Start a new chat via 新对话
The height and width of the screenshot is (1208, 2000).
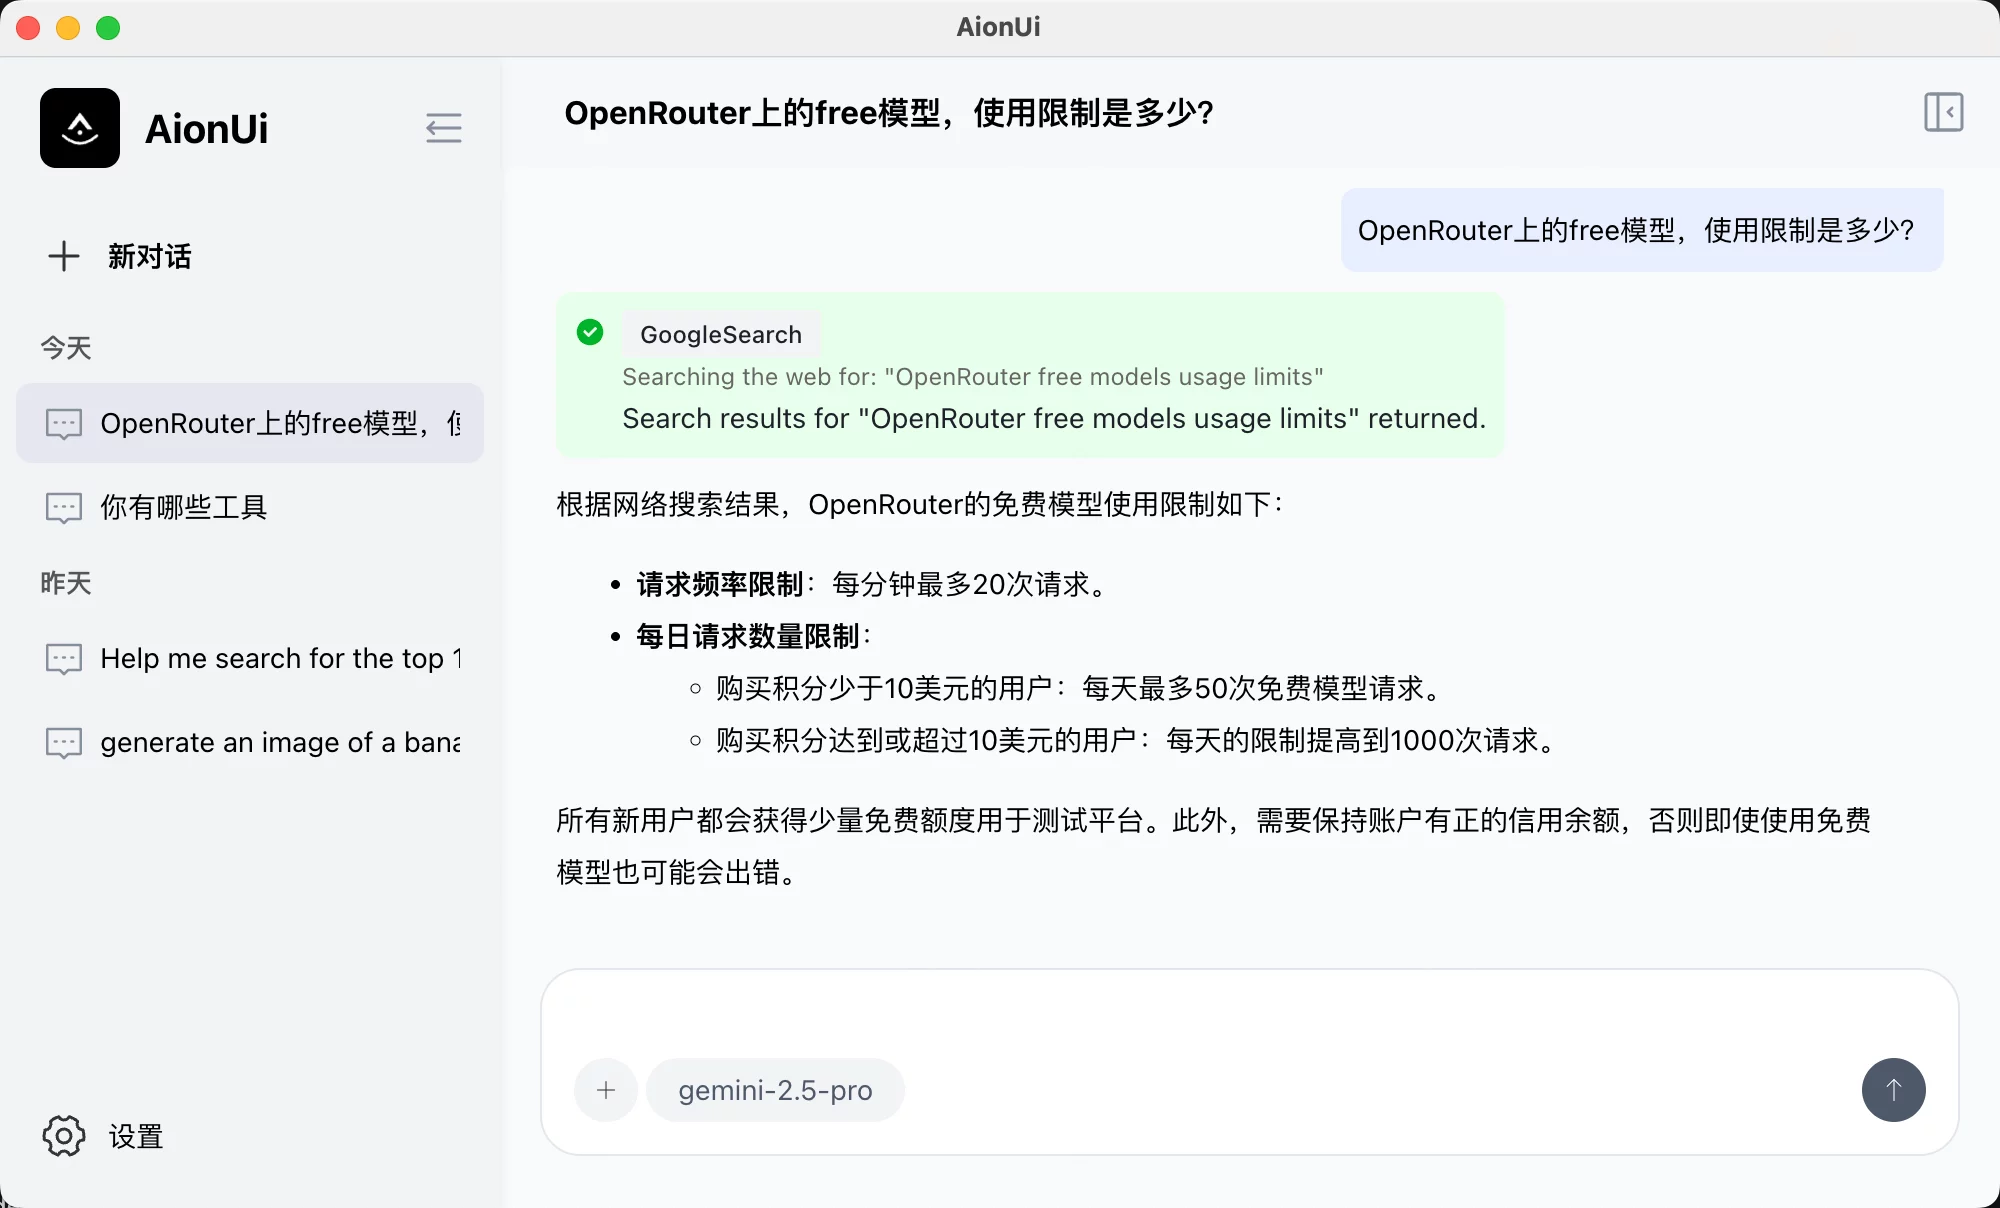click(150, 256)
